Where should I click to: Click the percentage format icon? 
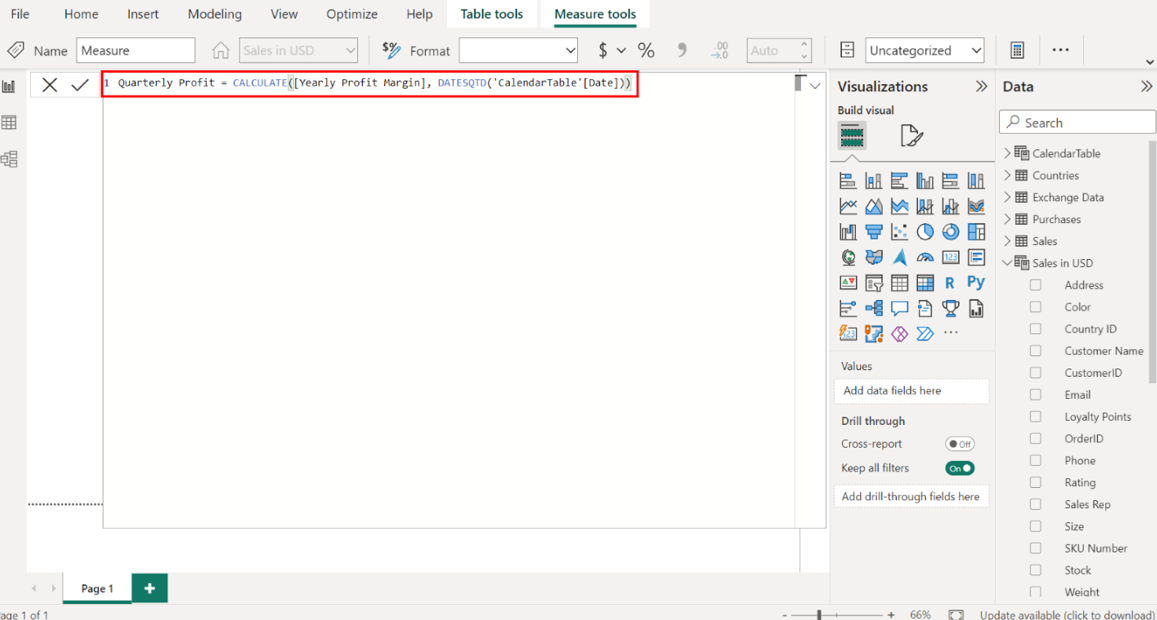coord(646,51)
